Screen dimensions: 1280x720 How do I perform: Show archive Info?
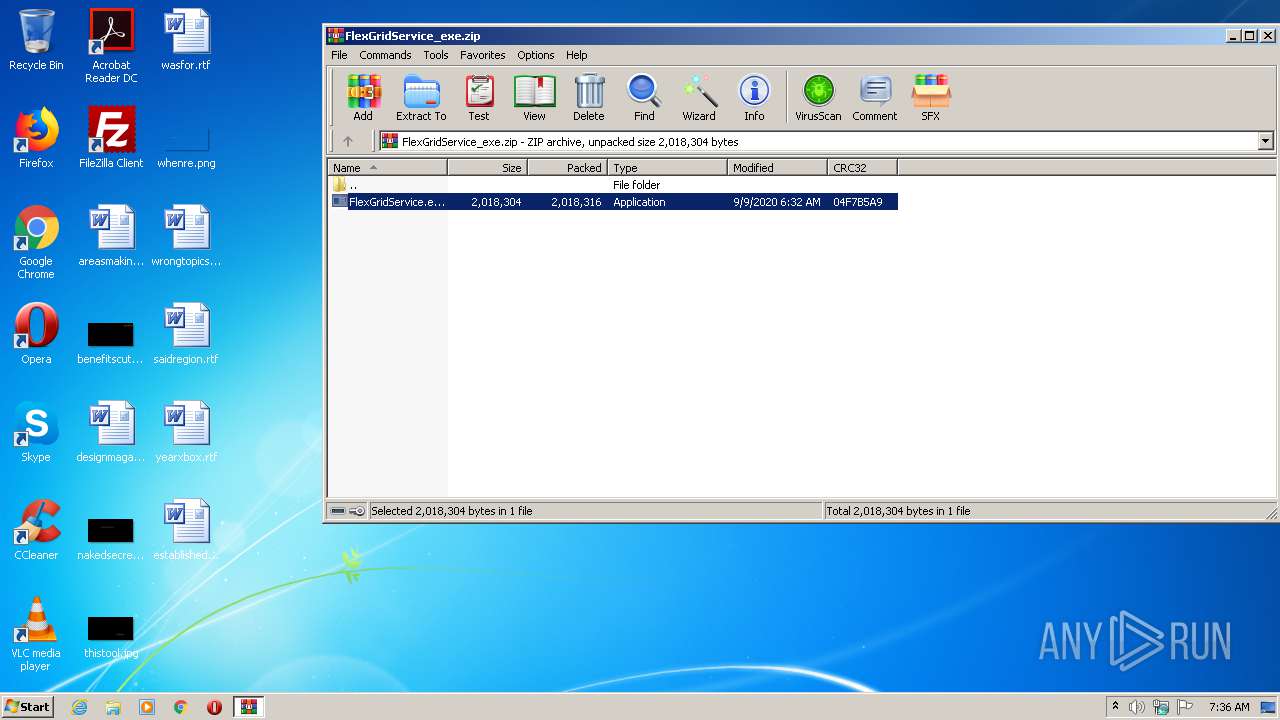[754, 98]
